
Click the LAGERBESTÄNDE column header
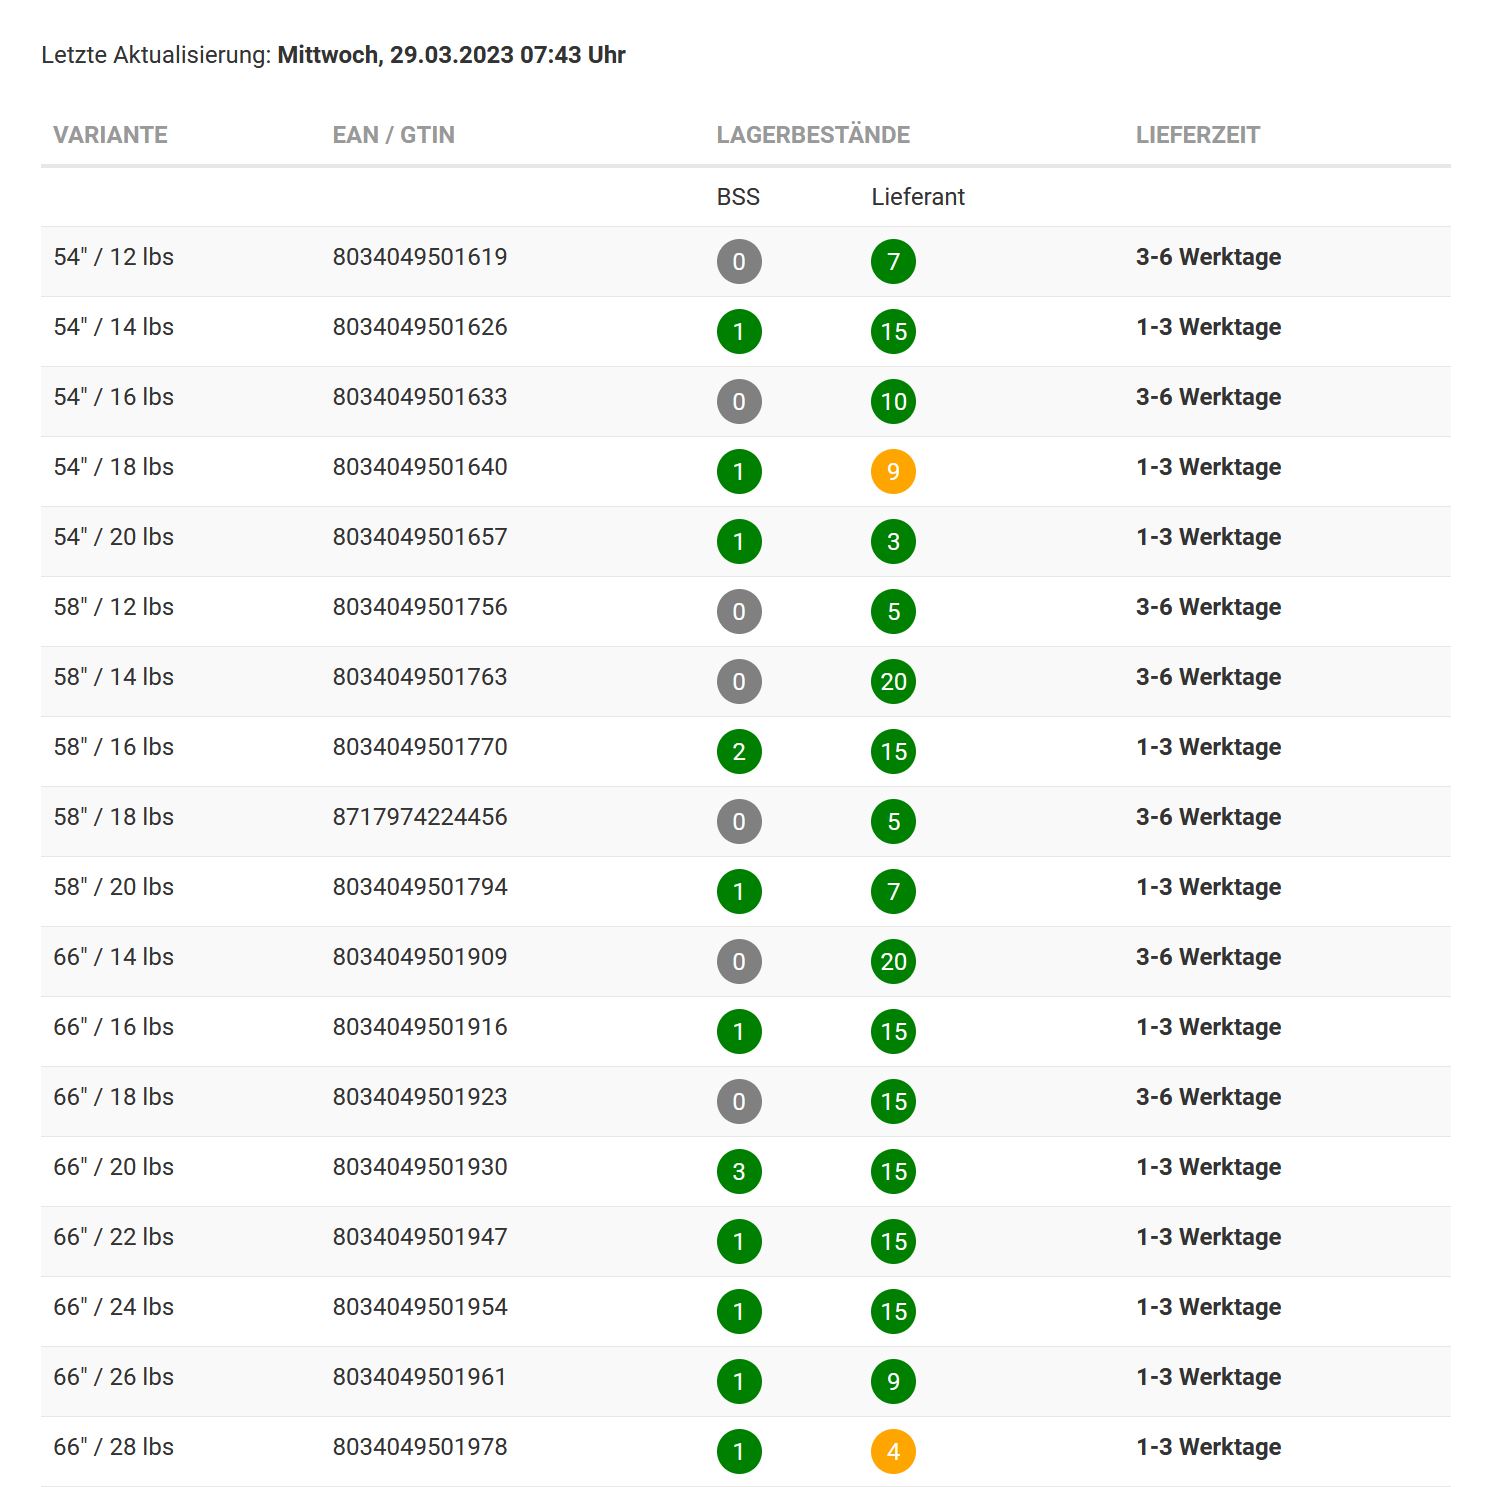813,135
